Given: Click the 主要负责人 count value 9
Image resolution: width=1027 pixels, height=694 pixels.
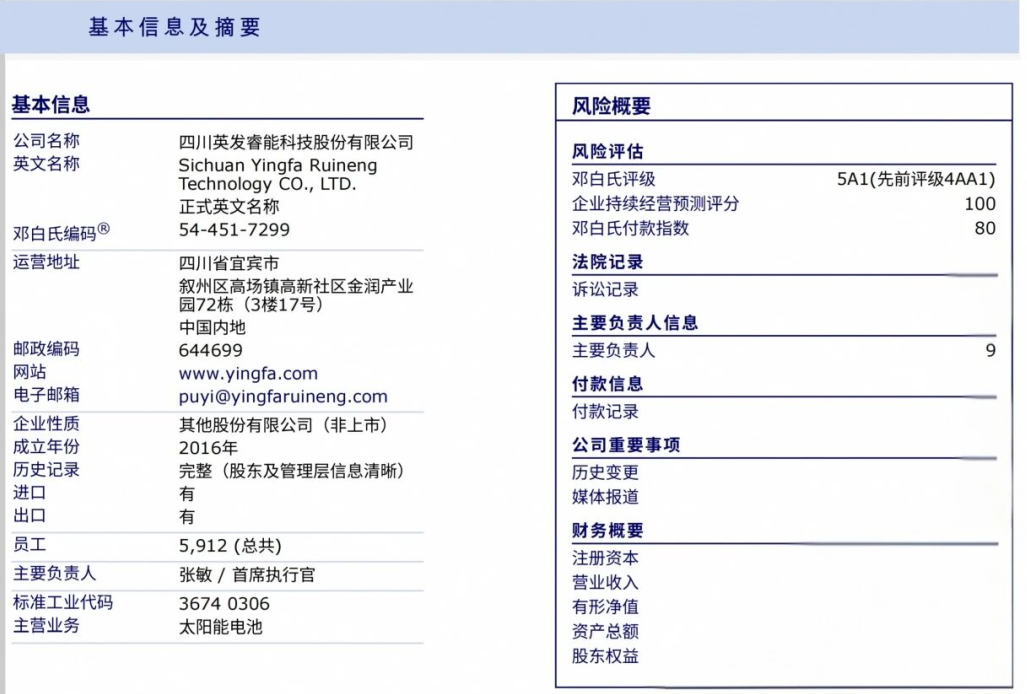Looking at the screenshot, I should (x=990, y=350).
